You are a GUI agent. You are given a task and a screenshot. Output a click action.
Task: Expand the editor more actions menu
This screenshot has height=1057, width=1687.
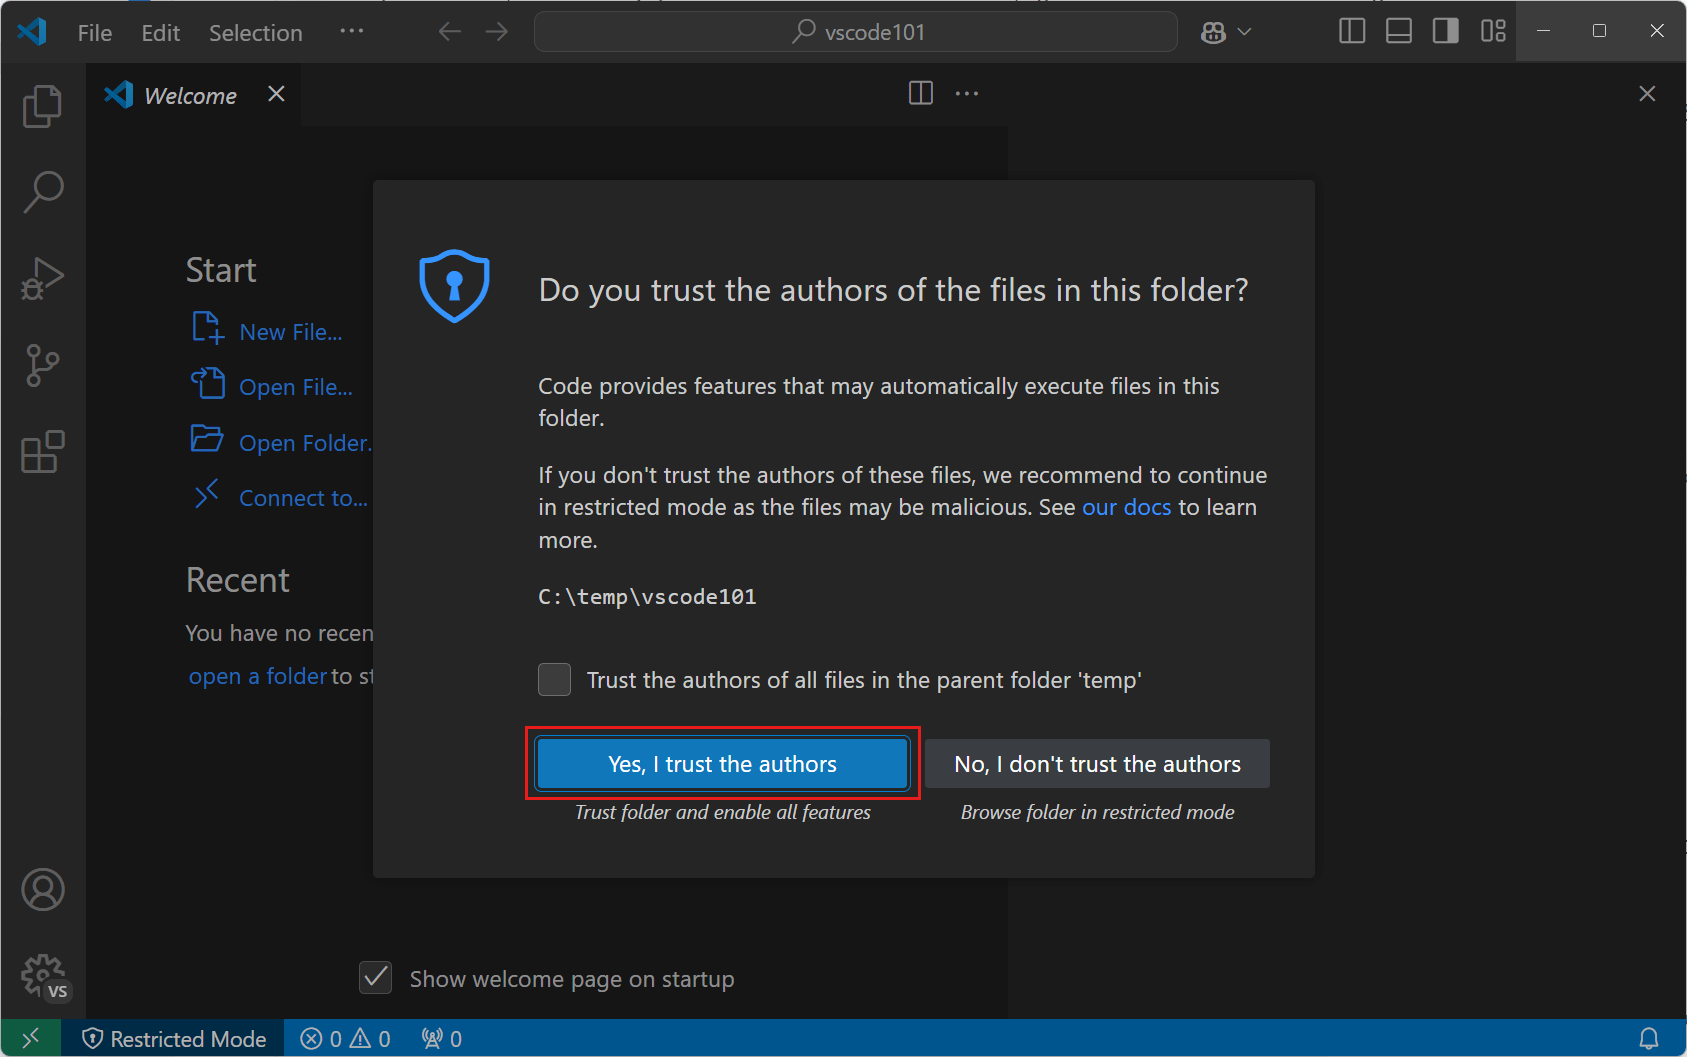tap(966, 93)
